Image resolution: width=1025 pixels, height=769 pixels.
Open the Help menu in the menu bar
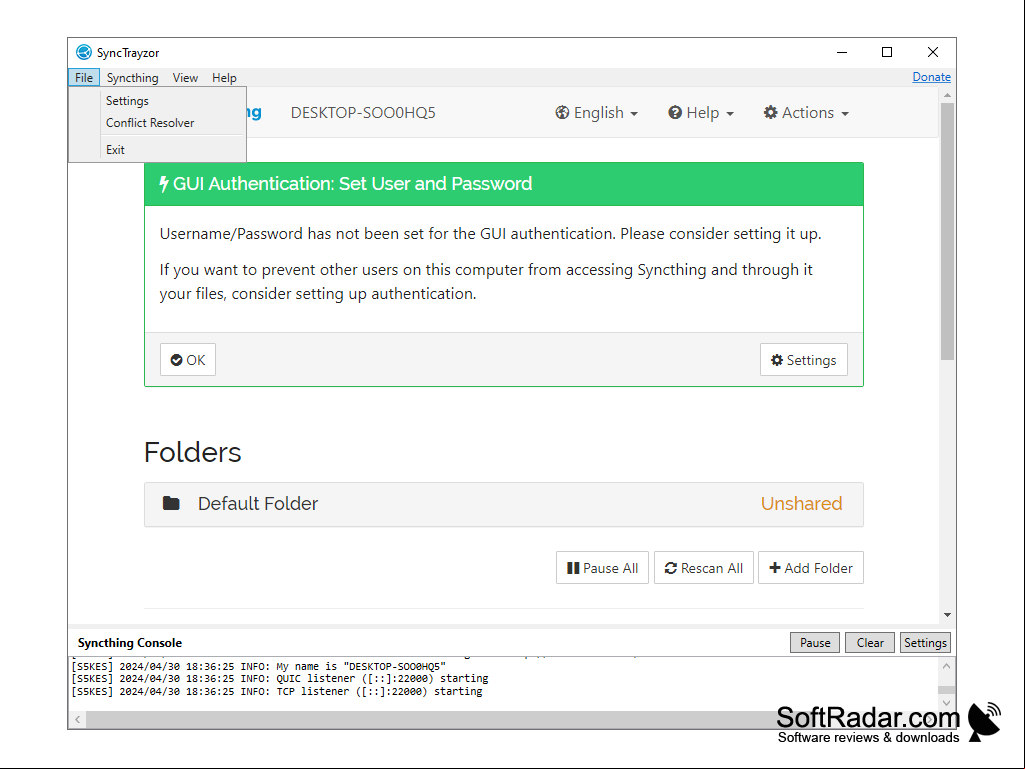click(224, 78)
